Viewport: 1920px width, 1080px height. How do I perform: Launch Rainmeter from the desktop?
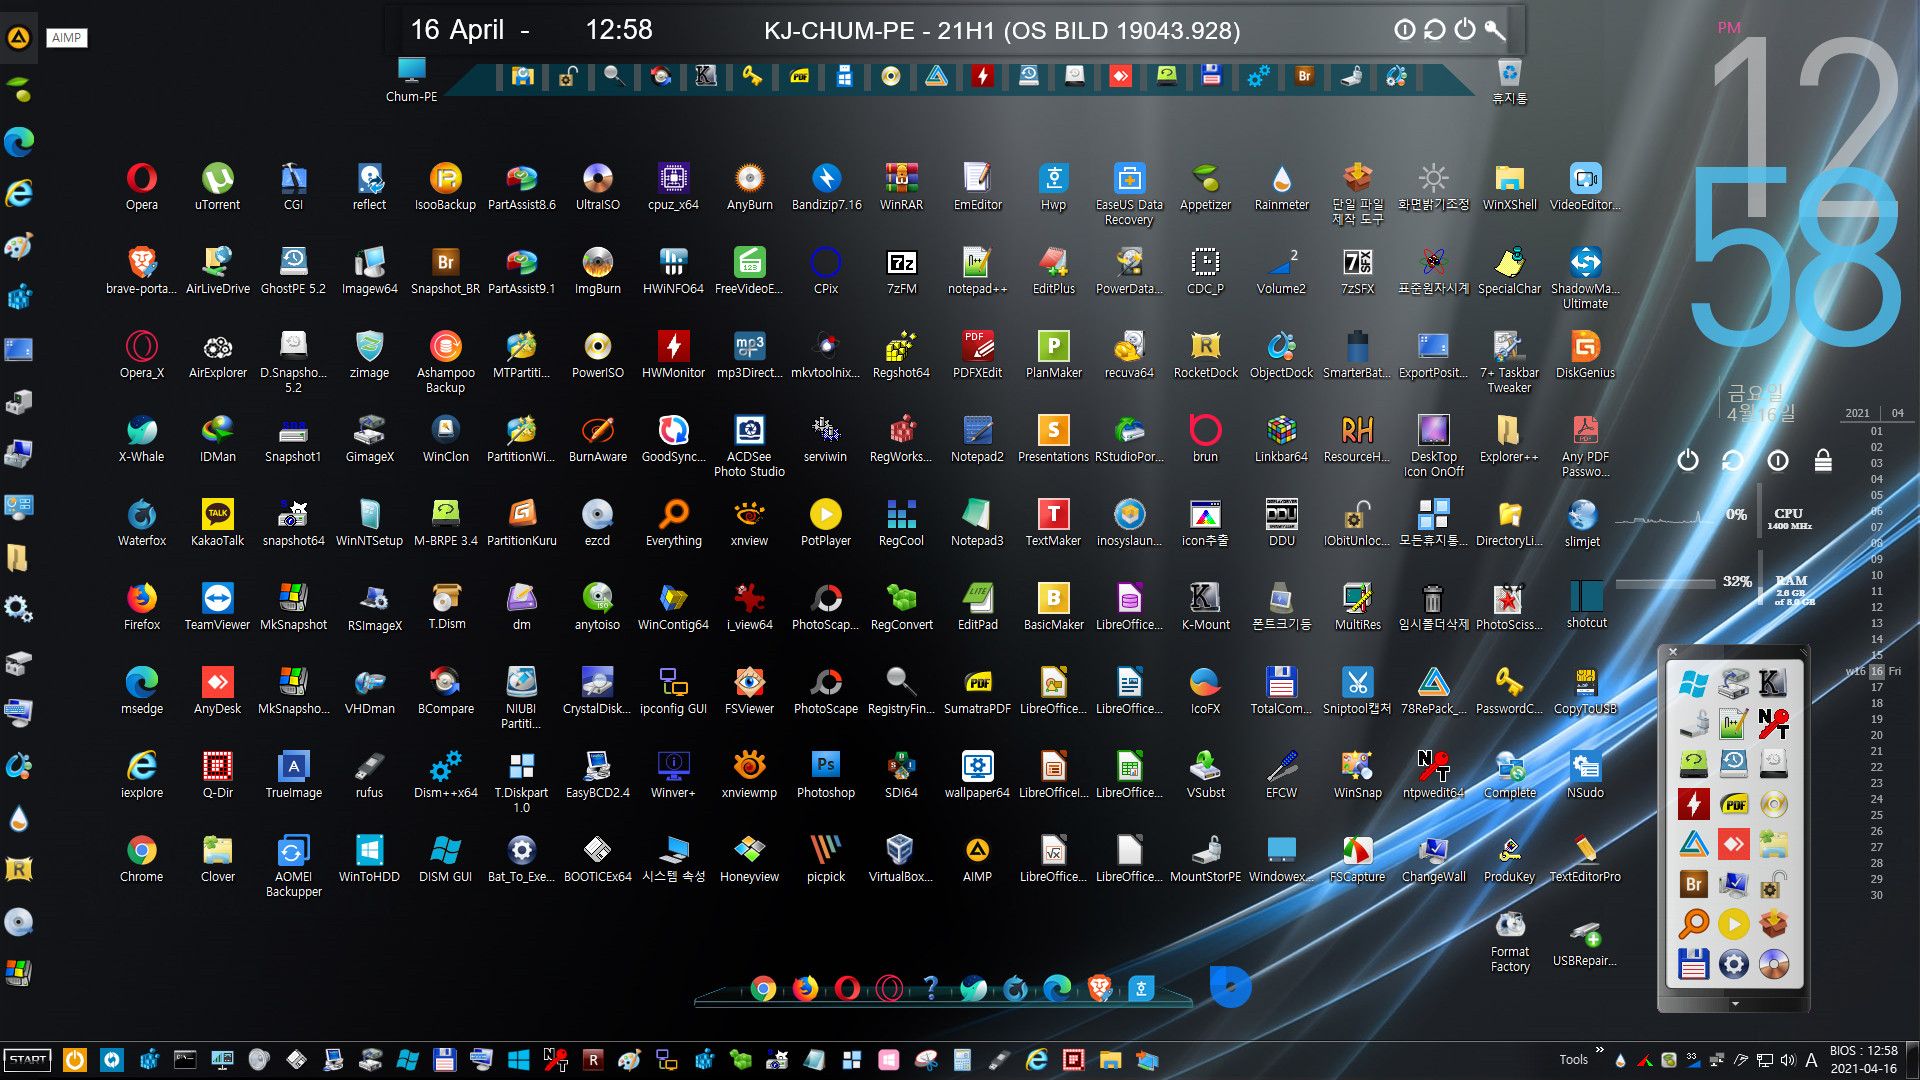(1281, 186)
